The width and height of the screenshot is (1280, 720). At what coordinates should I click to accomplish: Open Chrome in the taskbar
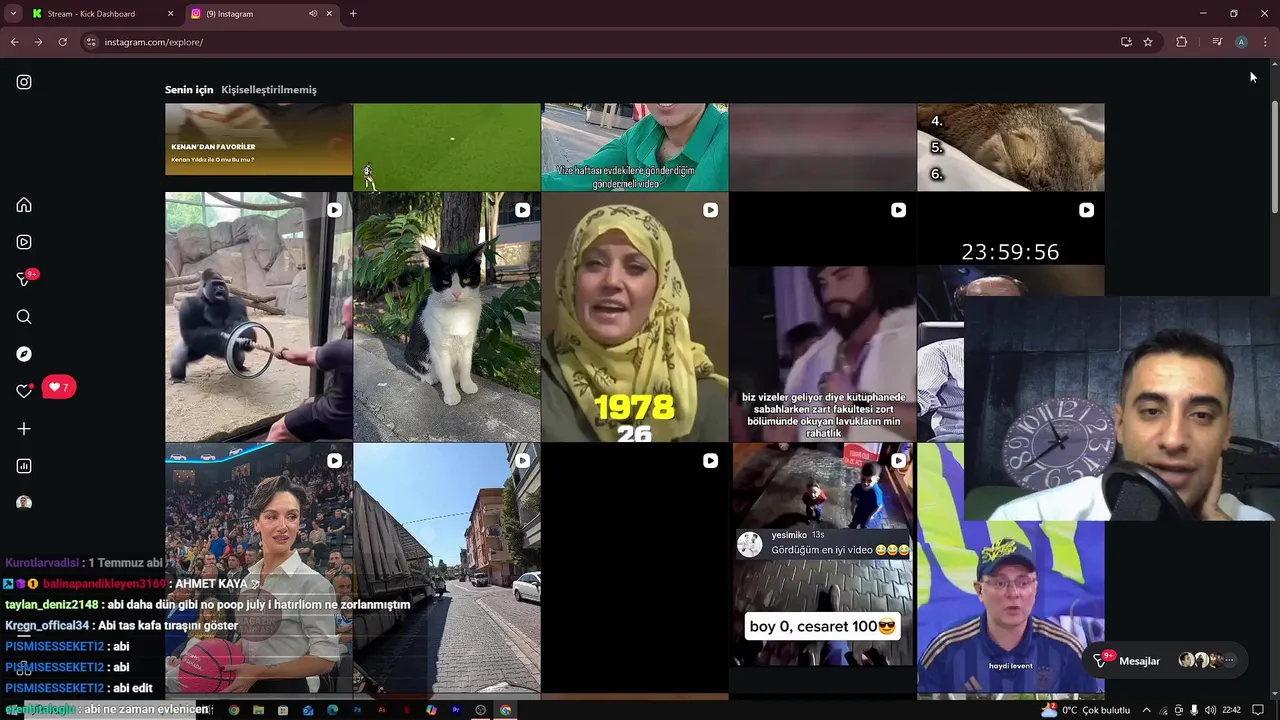505,710
